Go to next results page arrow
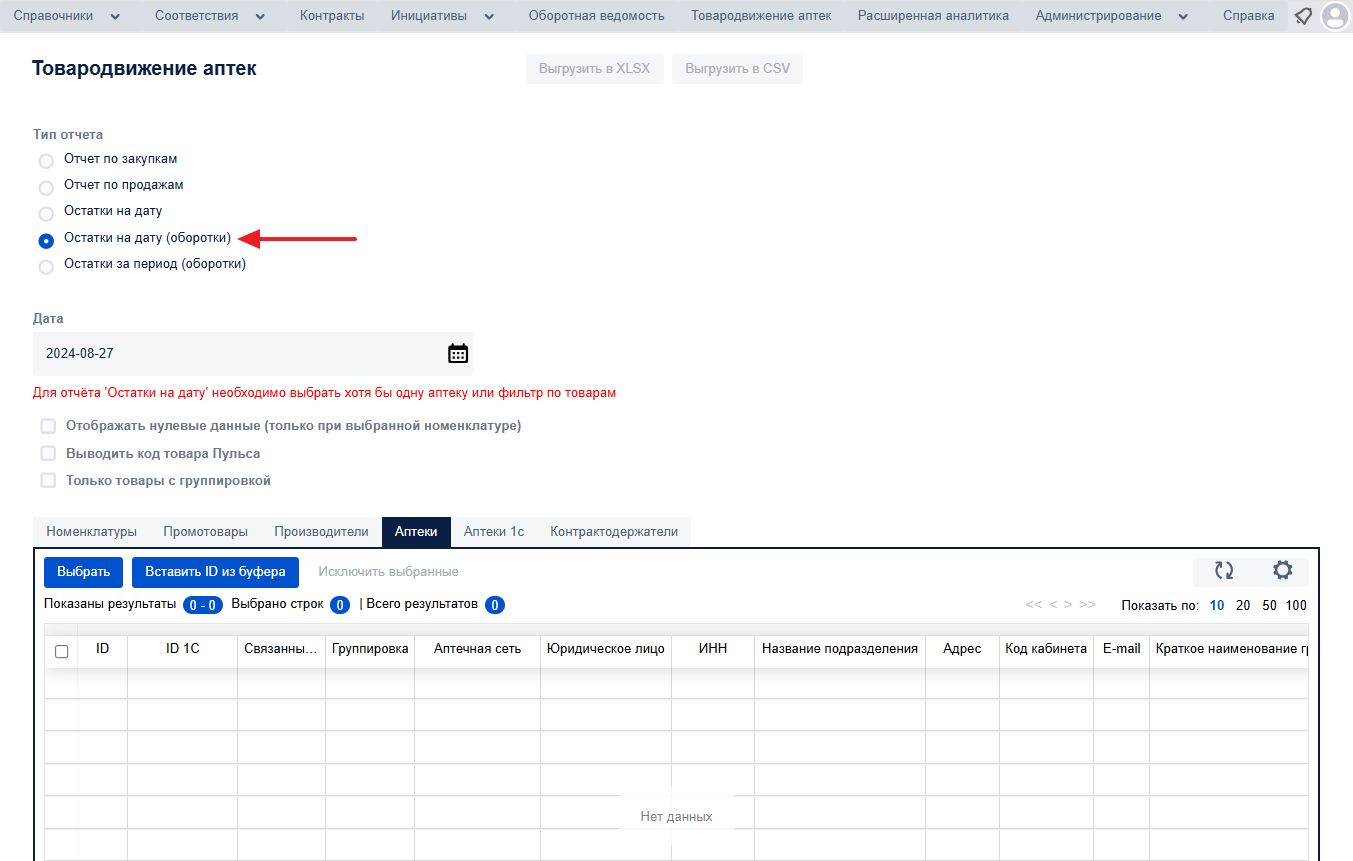 (1068, 605)
